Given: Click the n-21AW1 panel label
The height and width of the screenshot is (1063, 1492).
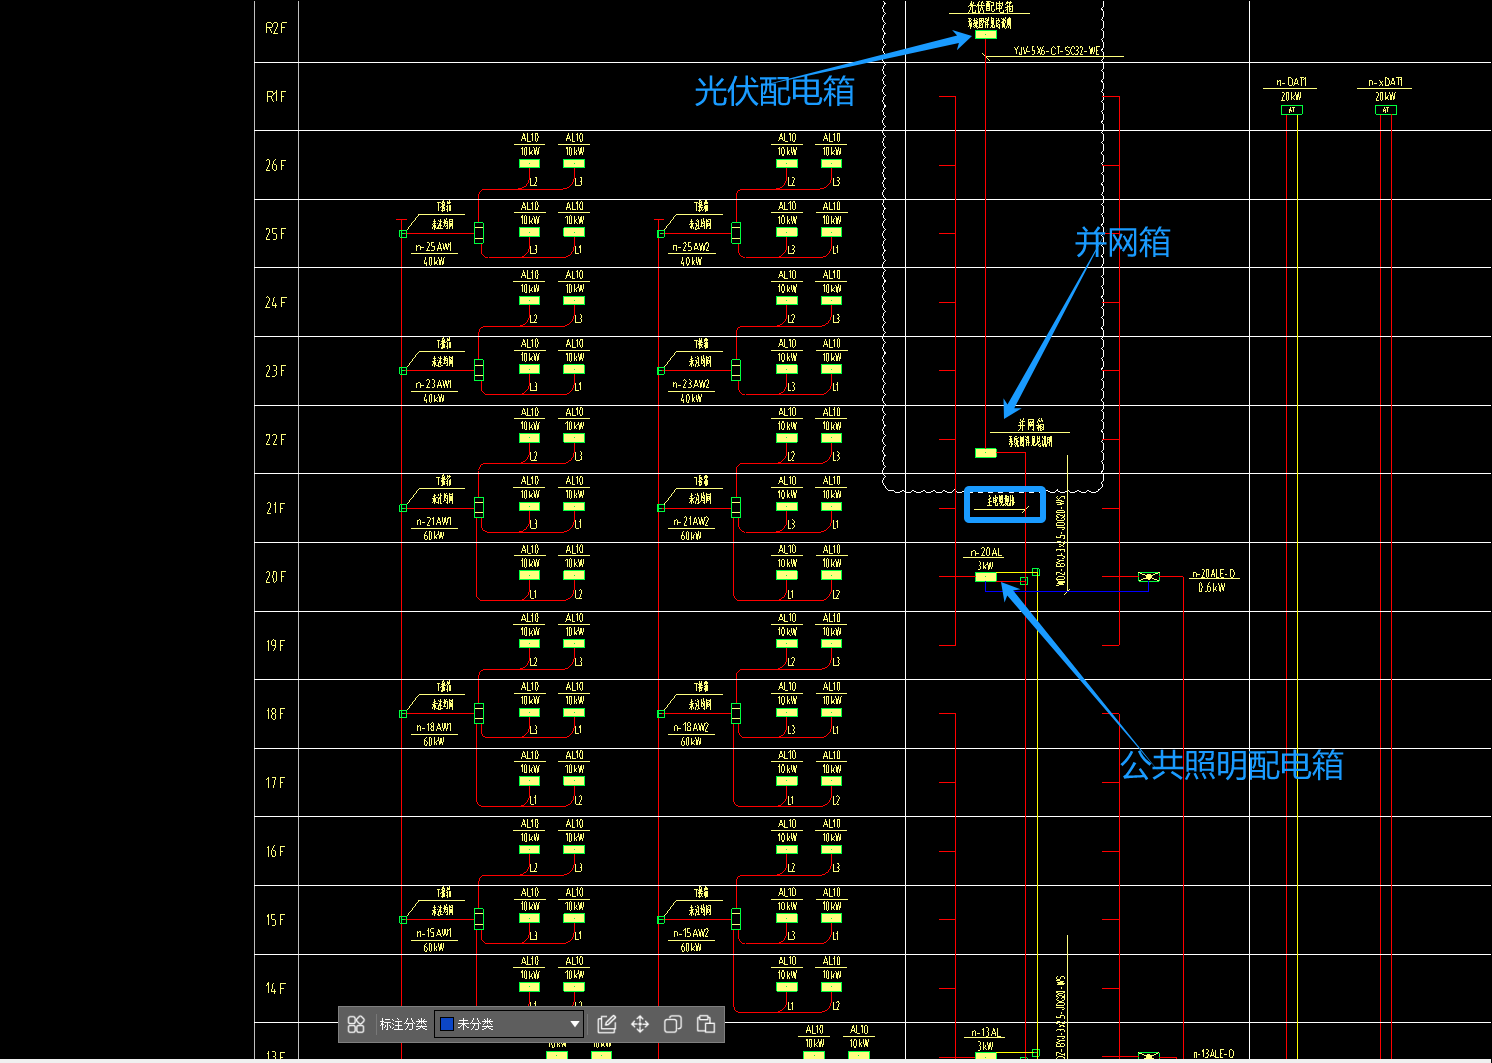Looking at the screenshot, I should pyautogui.click(x=434, y=521).
